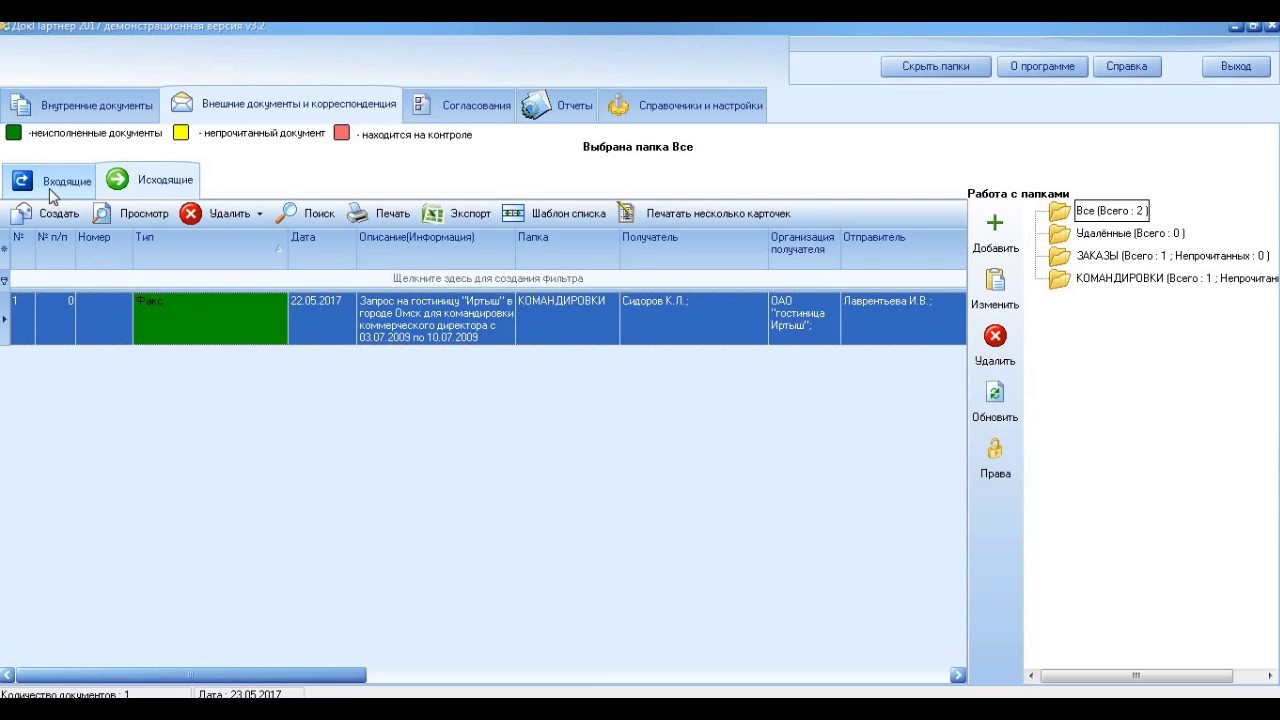Image resolution: width=1280 pixels, height=720 pixels.
Task: Open the dropdown arrow beside 'Удалить'
Action: tap(260, 214)
